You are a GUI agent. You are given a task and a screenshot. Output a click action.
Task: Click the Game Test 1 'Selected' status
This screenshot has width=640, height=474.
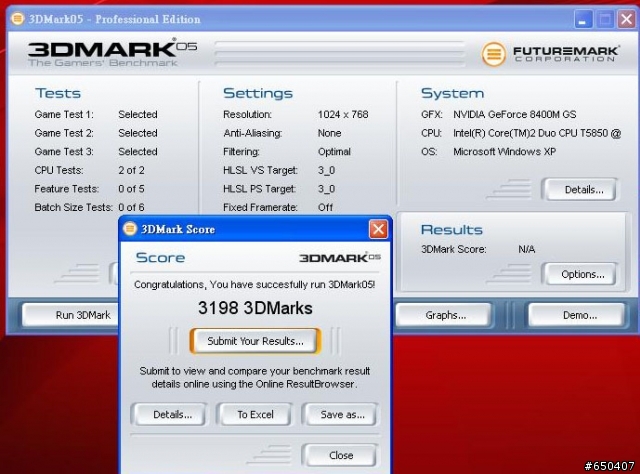point(138,114)
